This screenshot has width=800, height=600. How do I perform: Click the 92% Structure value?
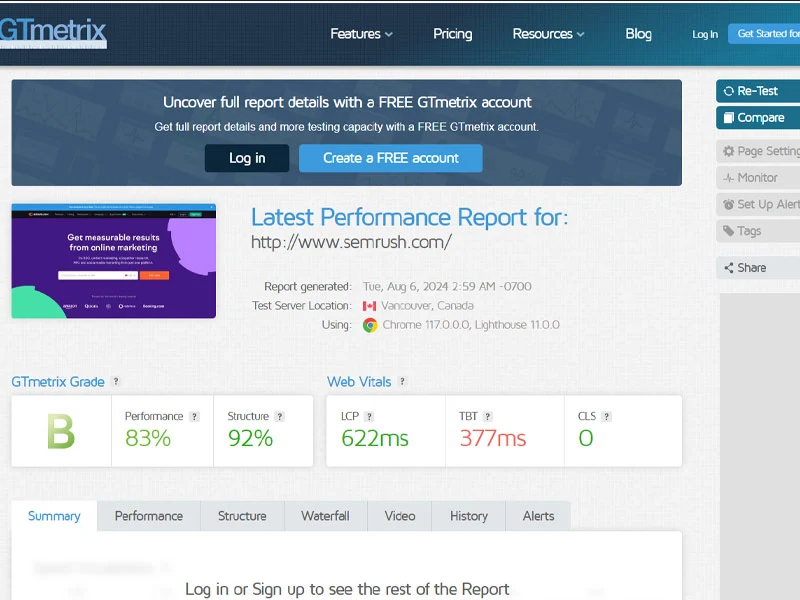(251, 438)
